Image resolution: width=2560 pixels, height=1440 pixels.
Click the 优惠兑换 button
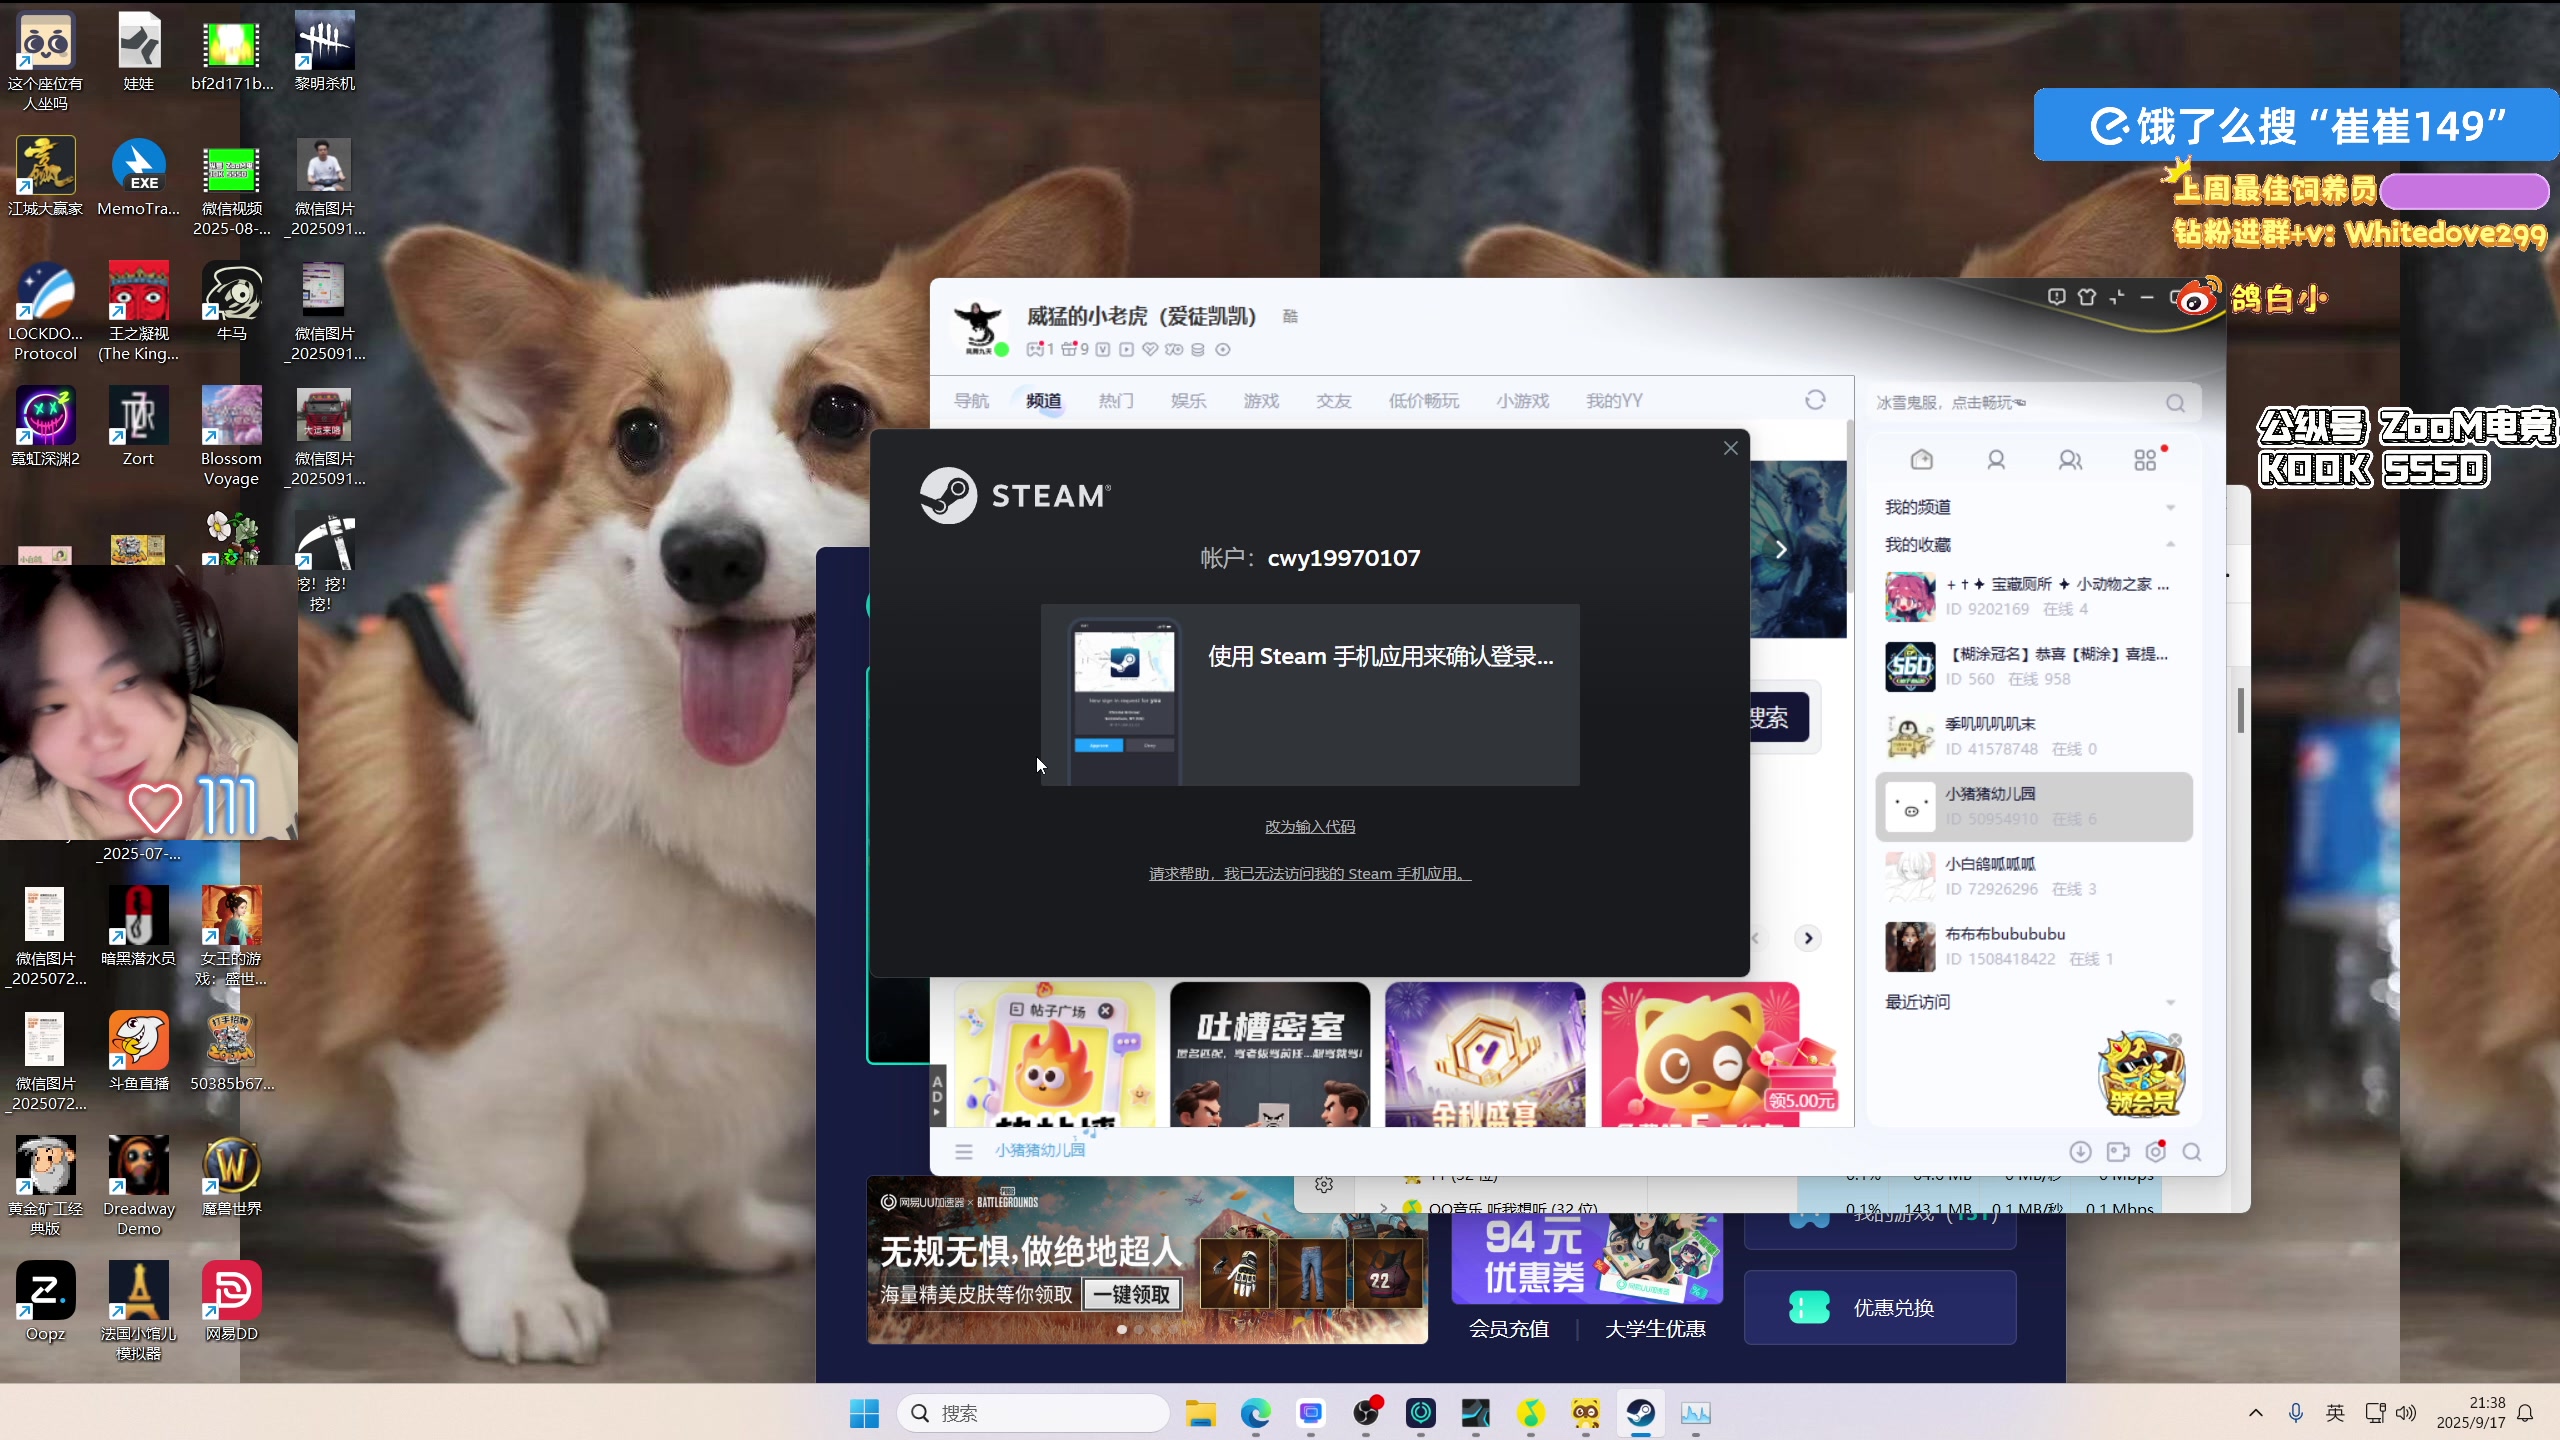[x=1880, y=1308]
